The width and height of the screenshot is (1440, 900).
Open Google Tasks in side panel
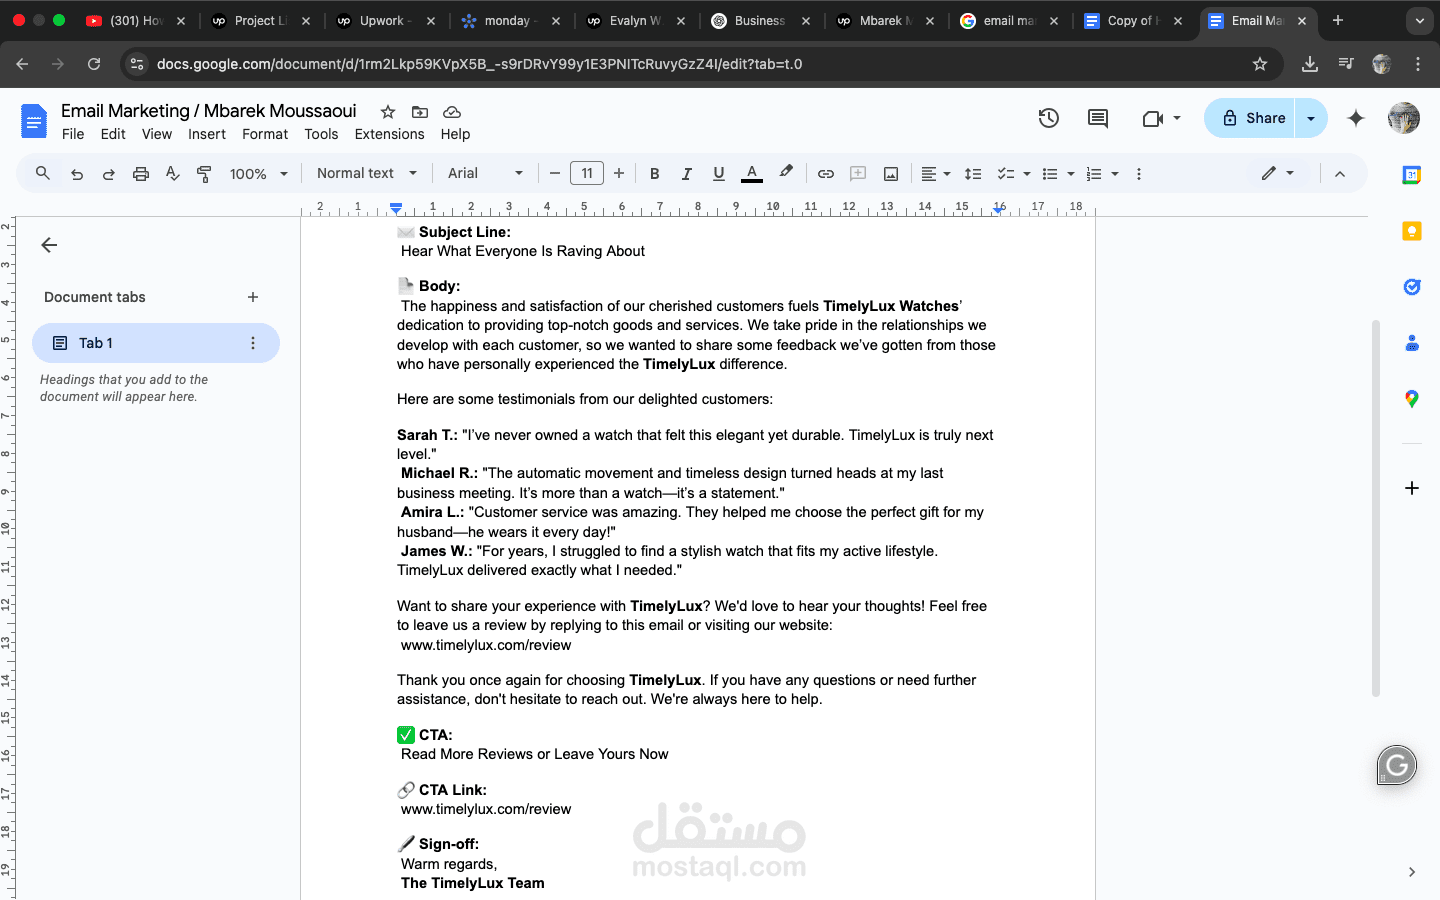tap(1412, 287)
